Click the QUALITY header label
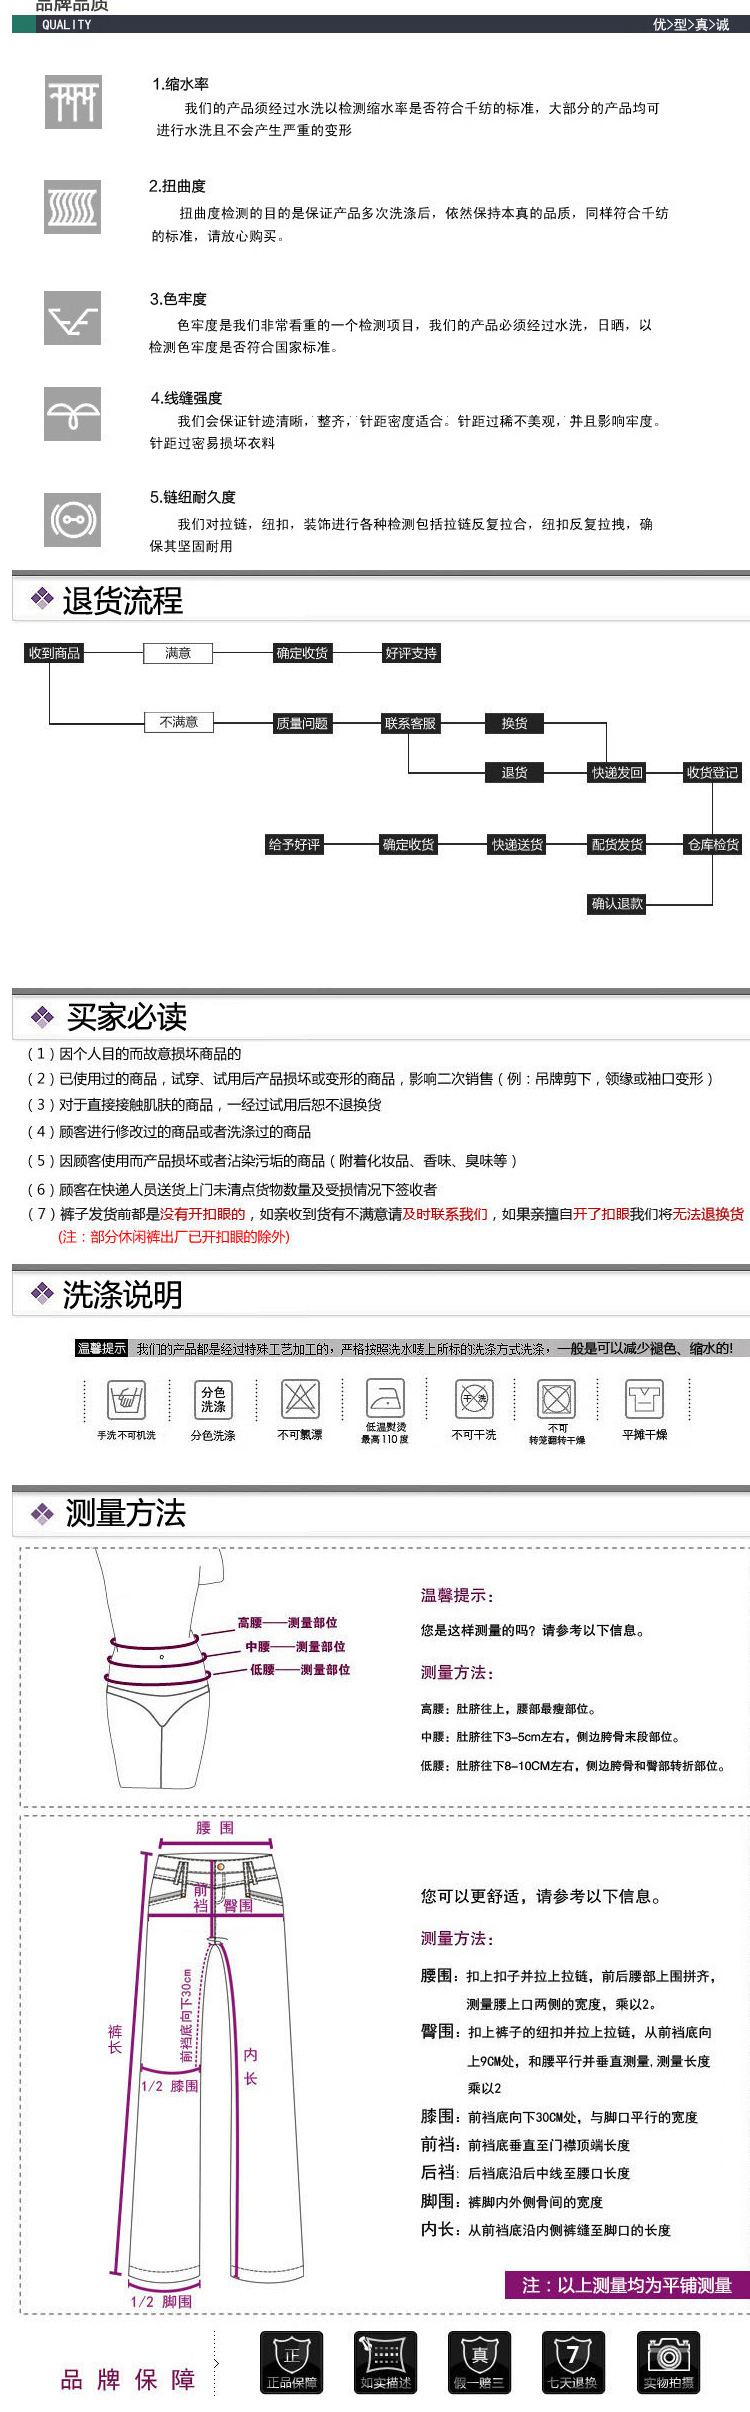 [66, 24]
